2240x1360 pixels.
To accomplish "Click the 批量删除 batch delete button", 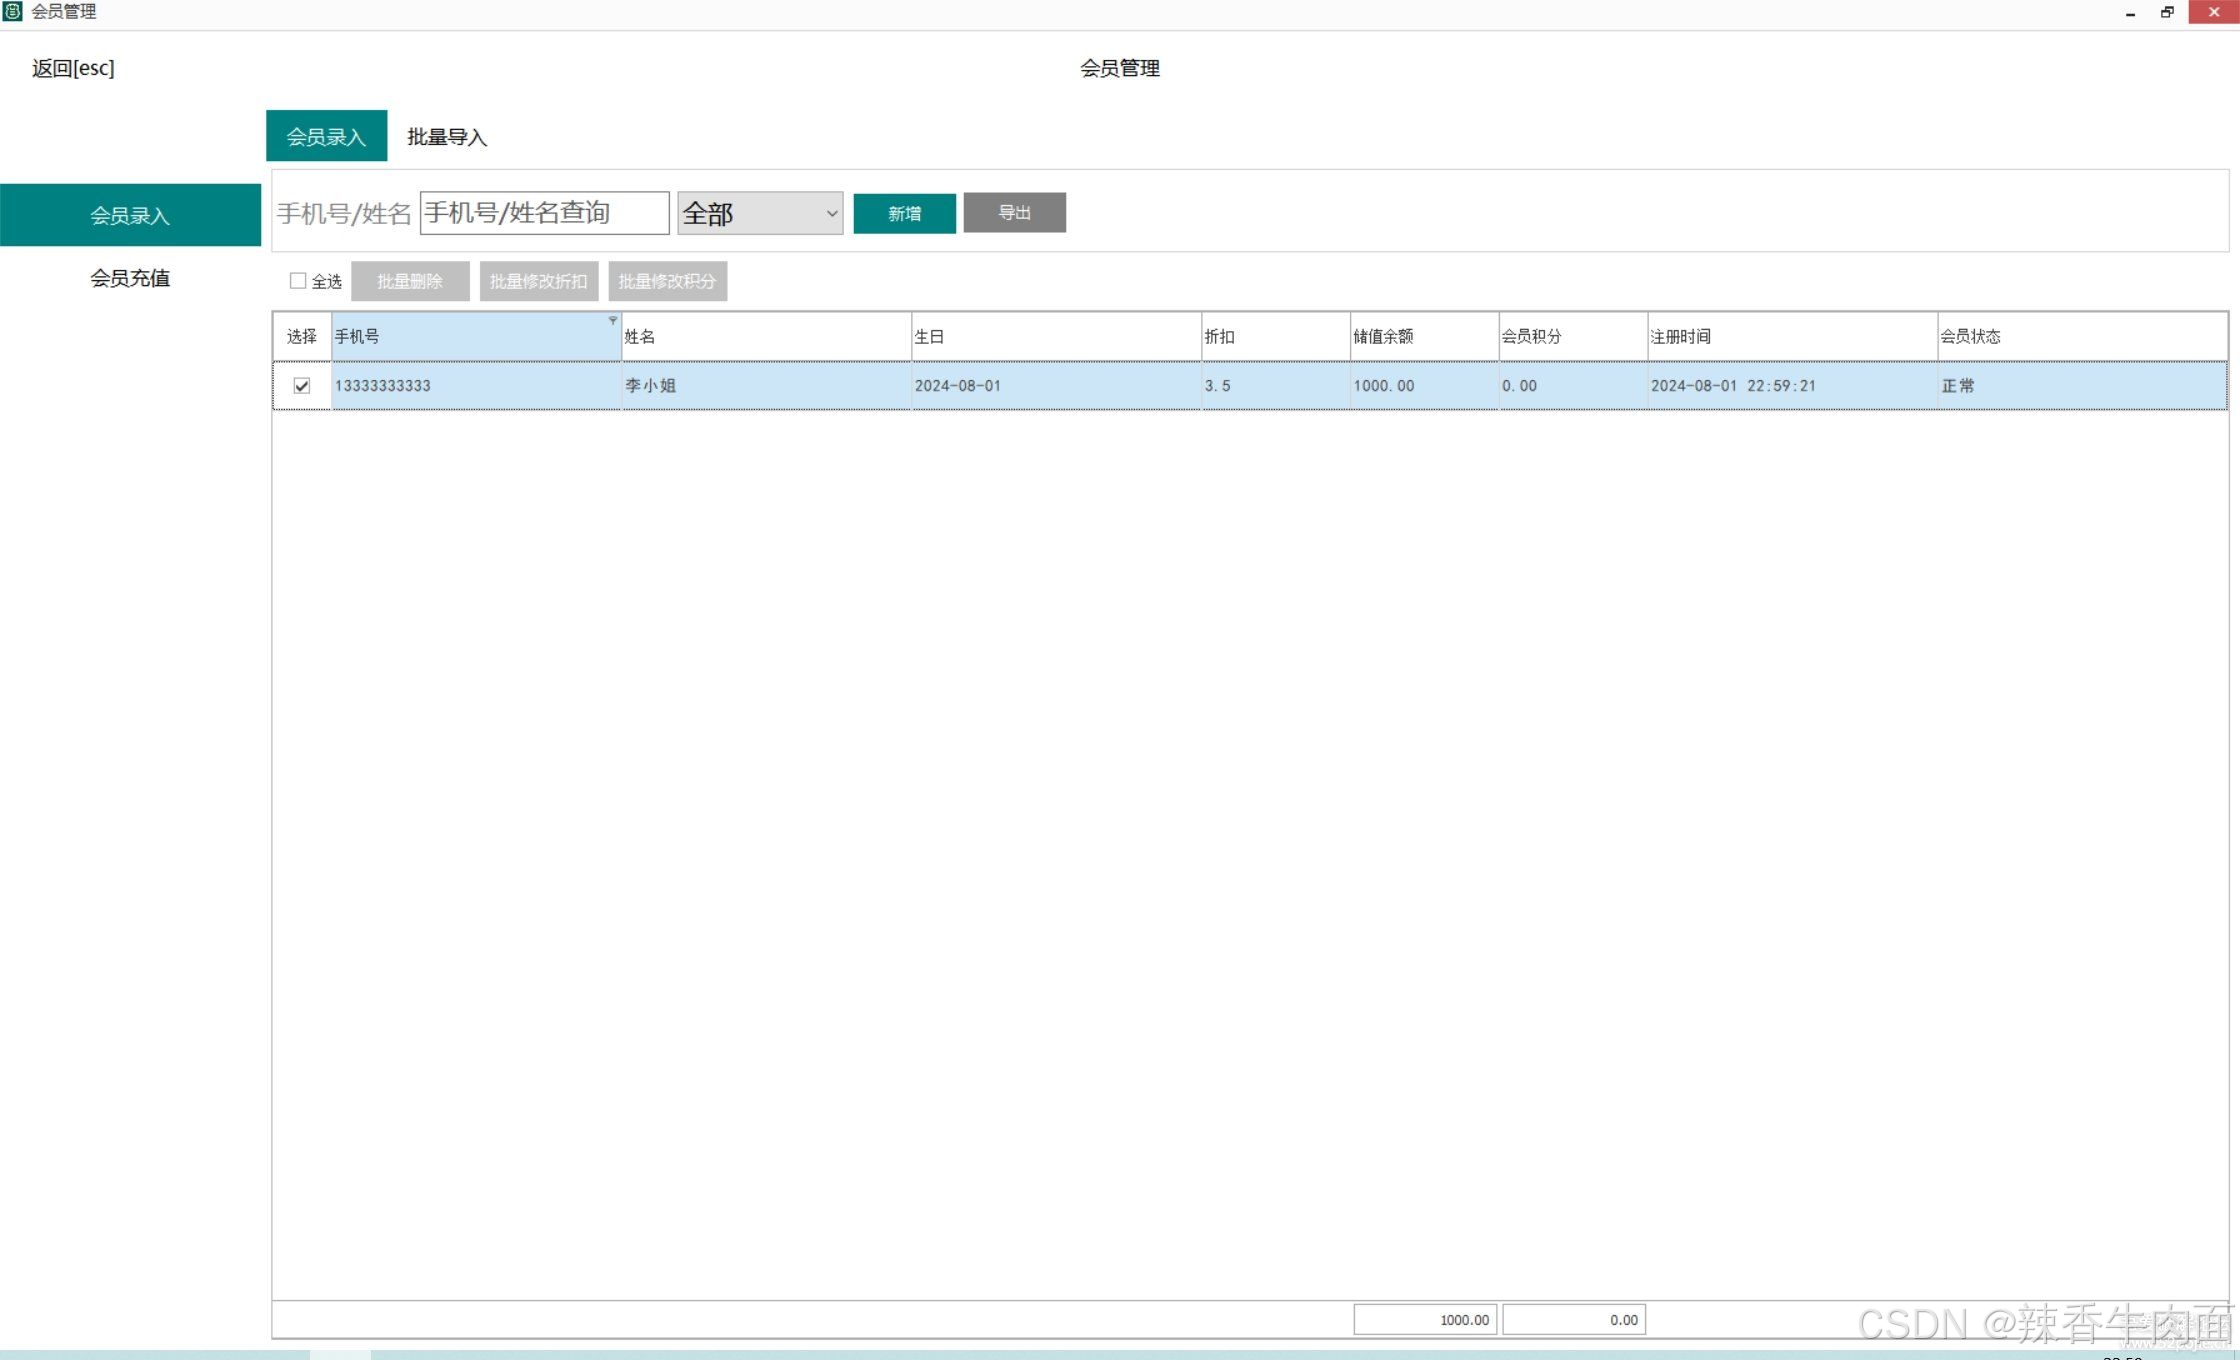I will tap(410, 281).
